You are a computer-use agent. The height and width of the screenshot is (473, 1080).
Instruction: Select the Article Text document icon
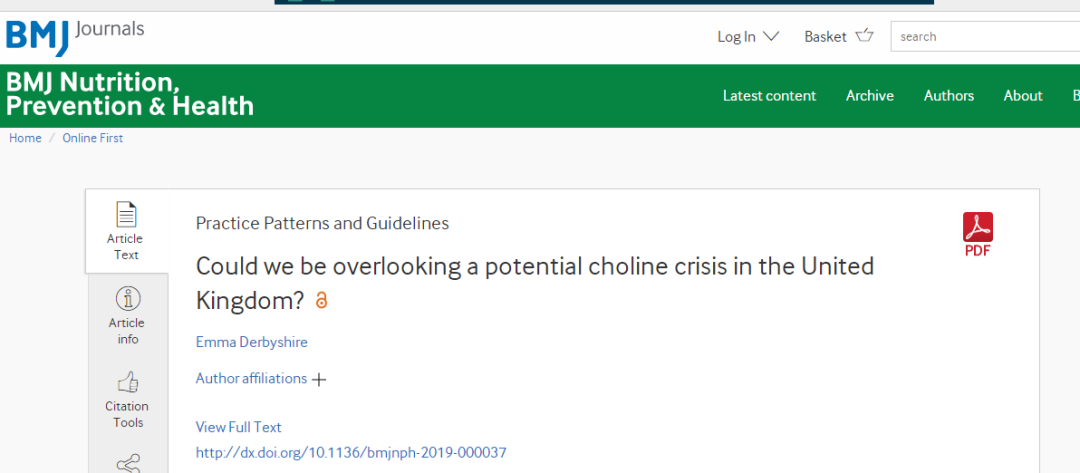click(x=127, y=214)
